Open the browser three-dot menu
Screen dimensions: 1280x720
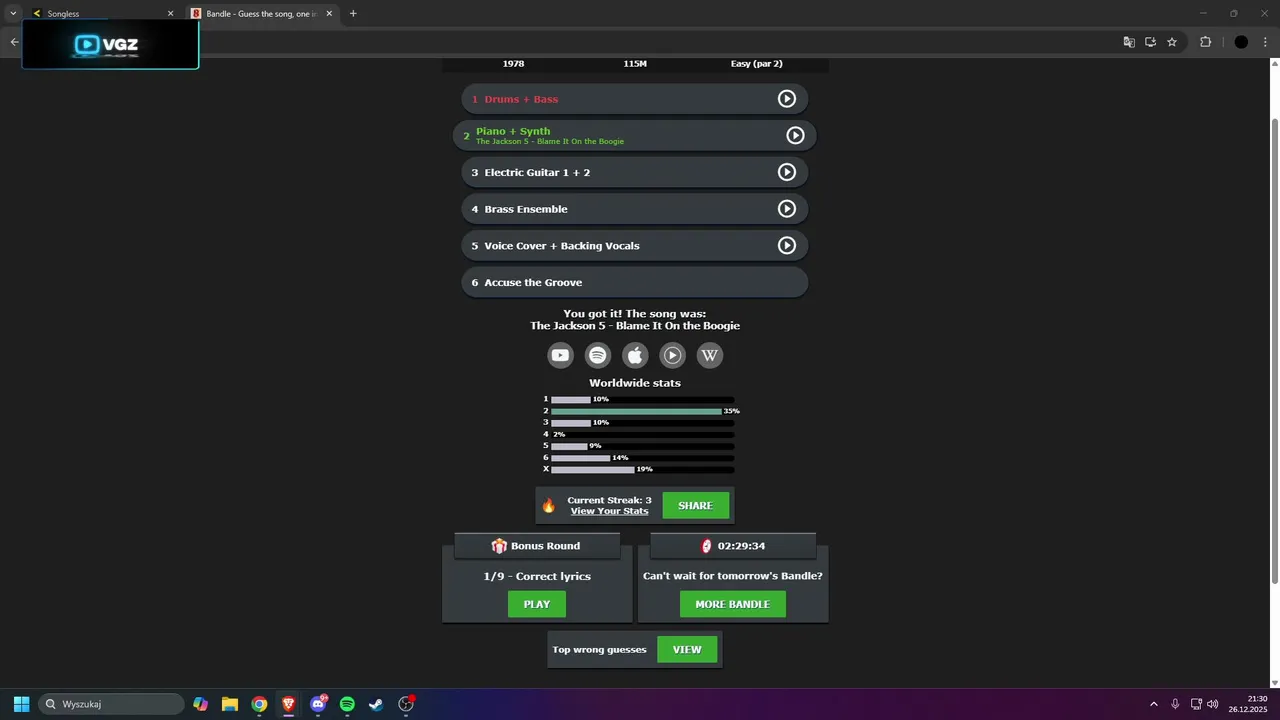point(1266,42)
